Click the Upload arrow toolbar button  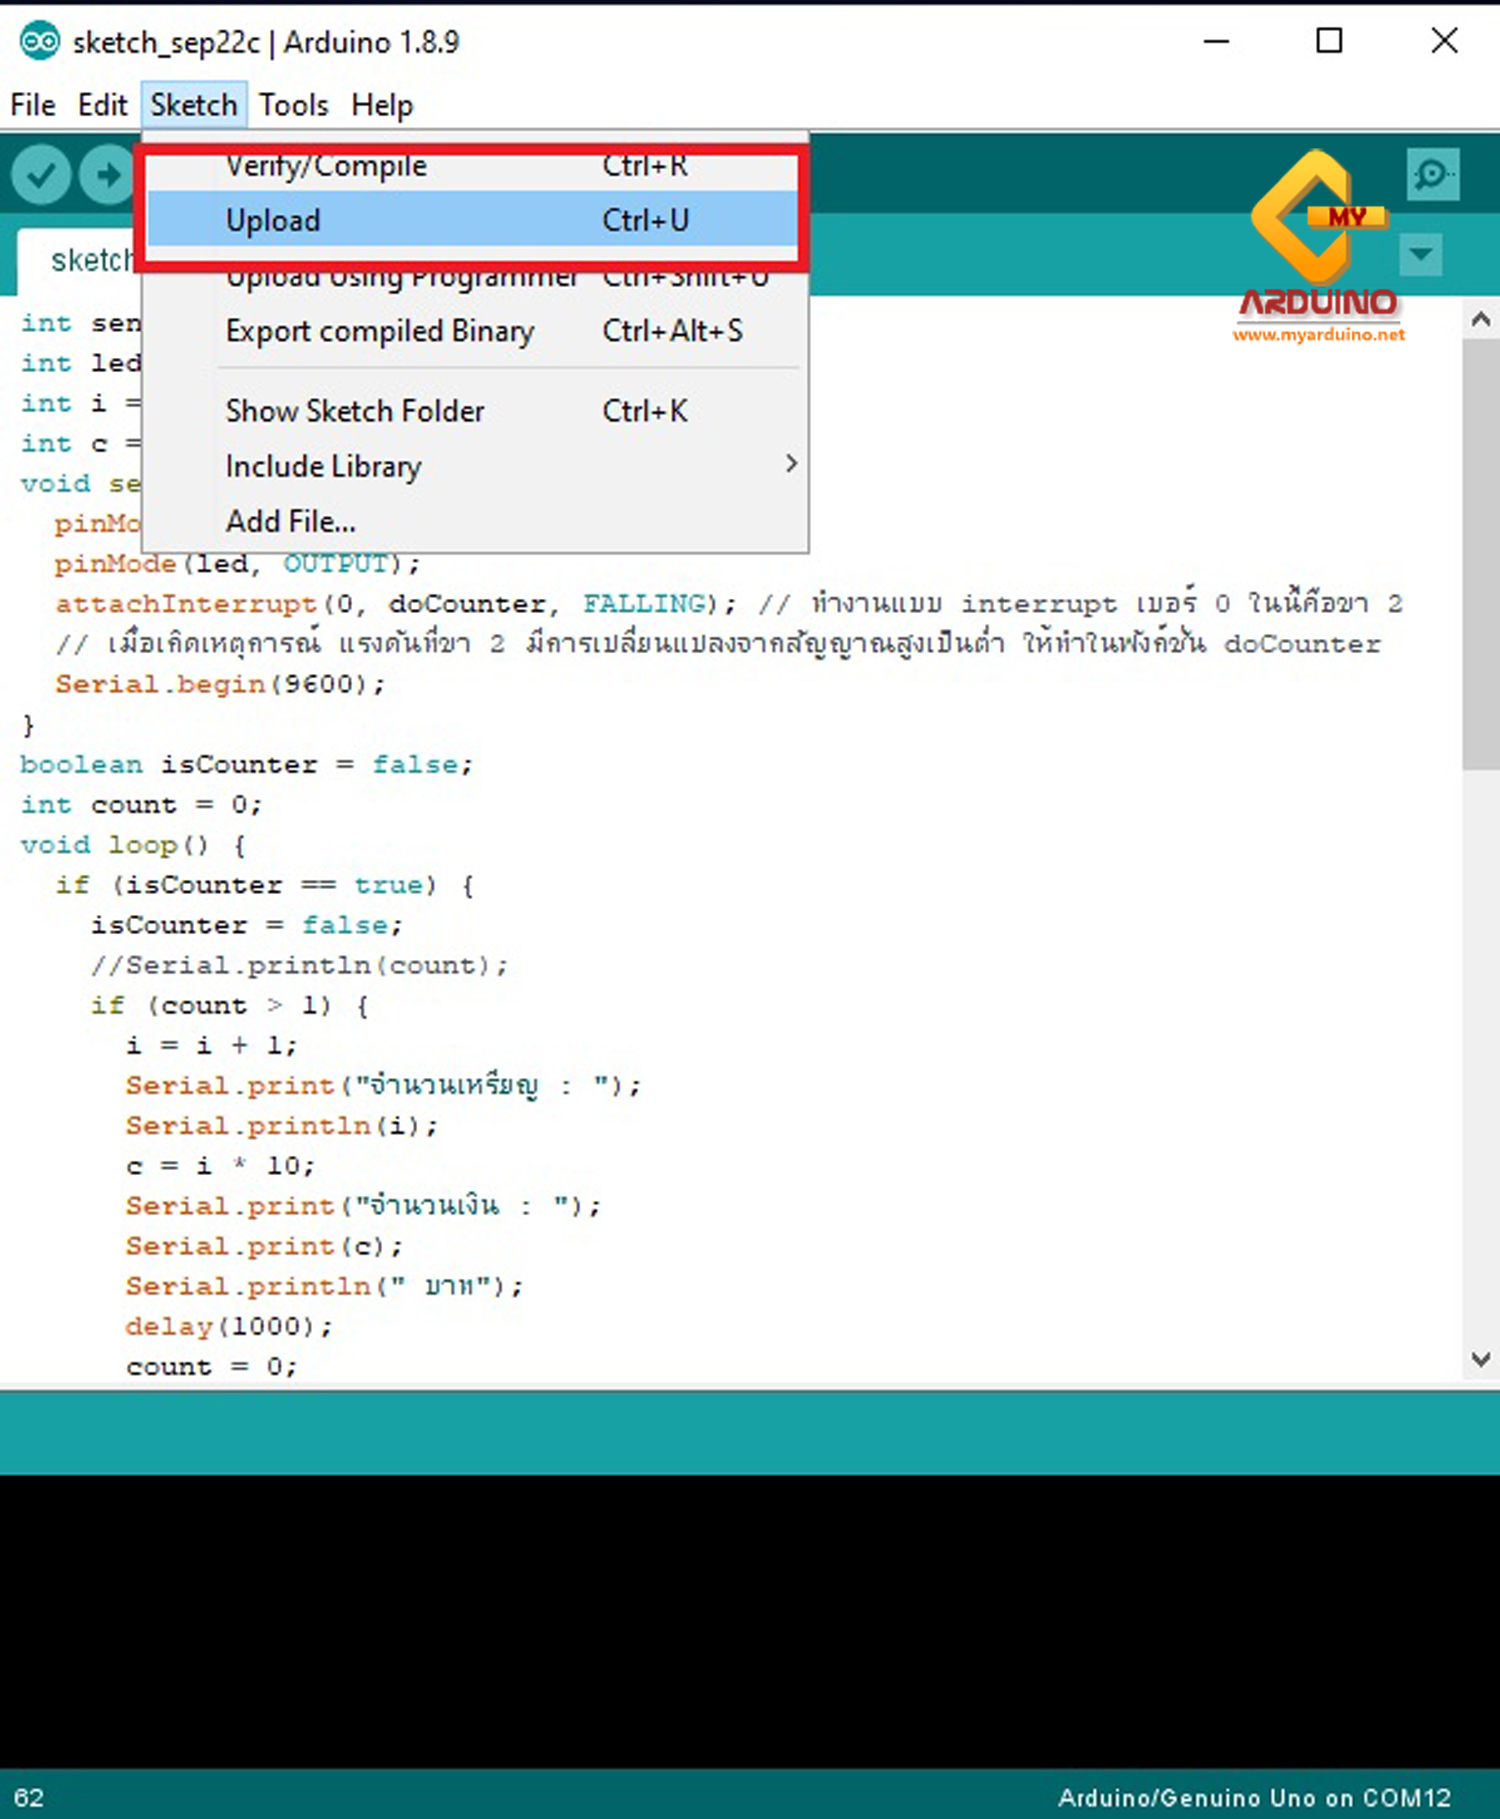(107, 175)
